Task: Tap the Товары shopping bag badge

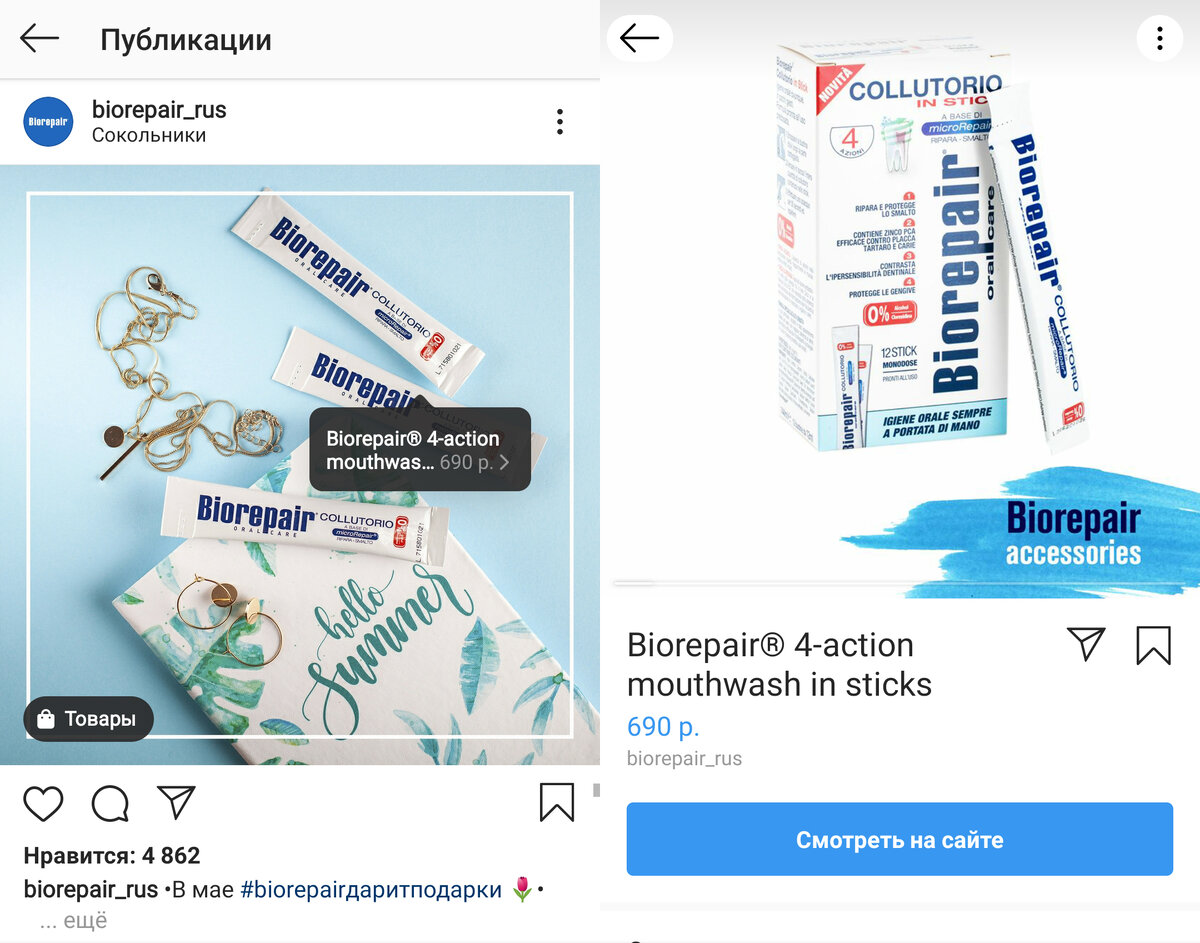Action: [x=88, y=719]
